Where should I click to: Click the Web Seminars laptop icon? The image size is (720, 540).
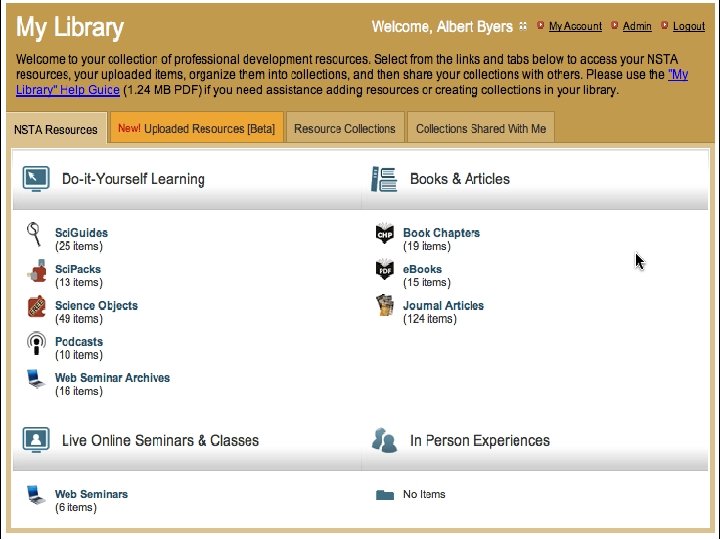tap(36, 495)
